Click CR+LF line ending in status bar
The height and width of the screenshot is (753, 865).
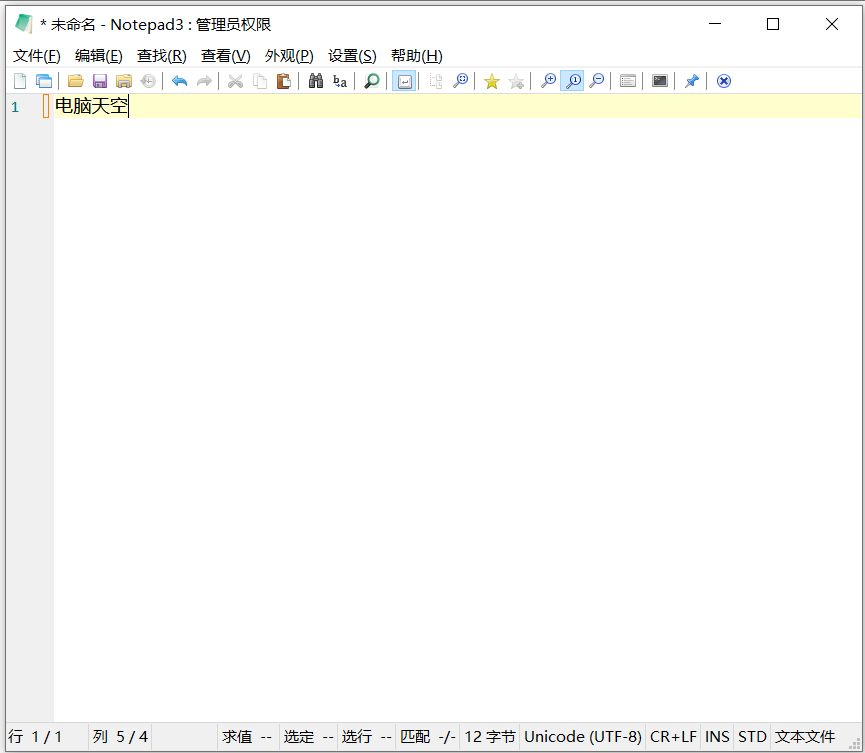pyautogui.click(x=673, y=736)
